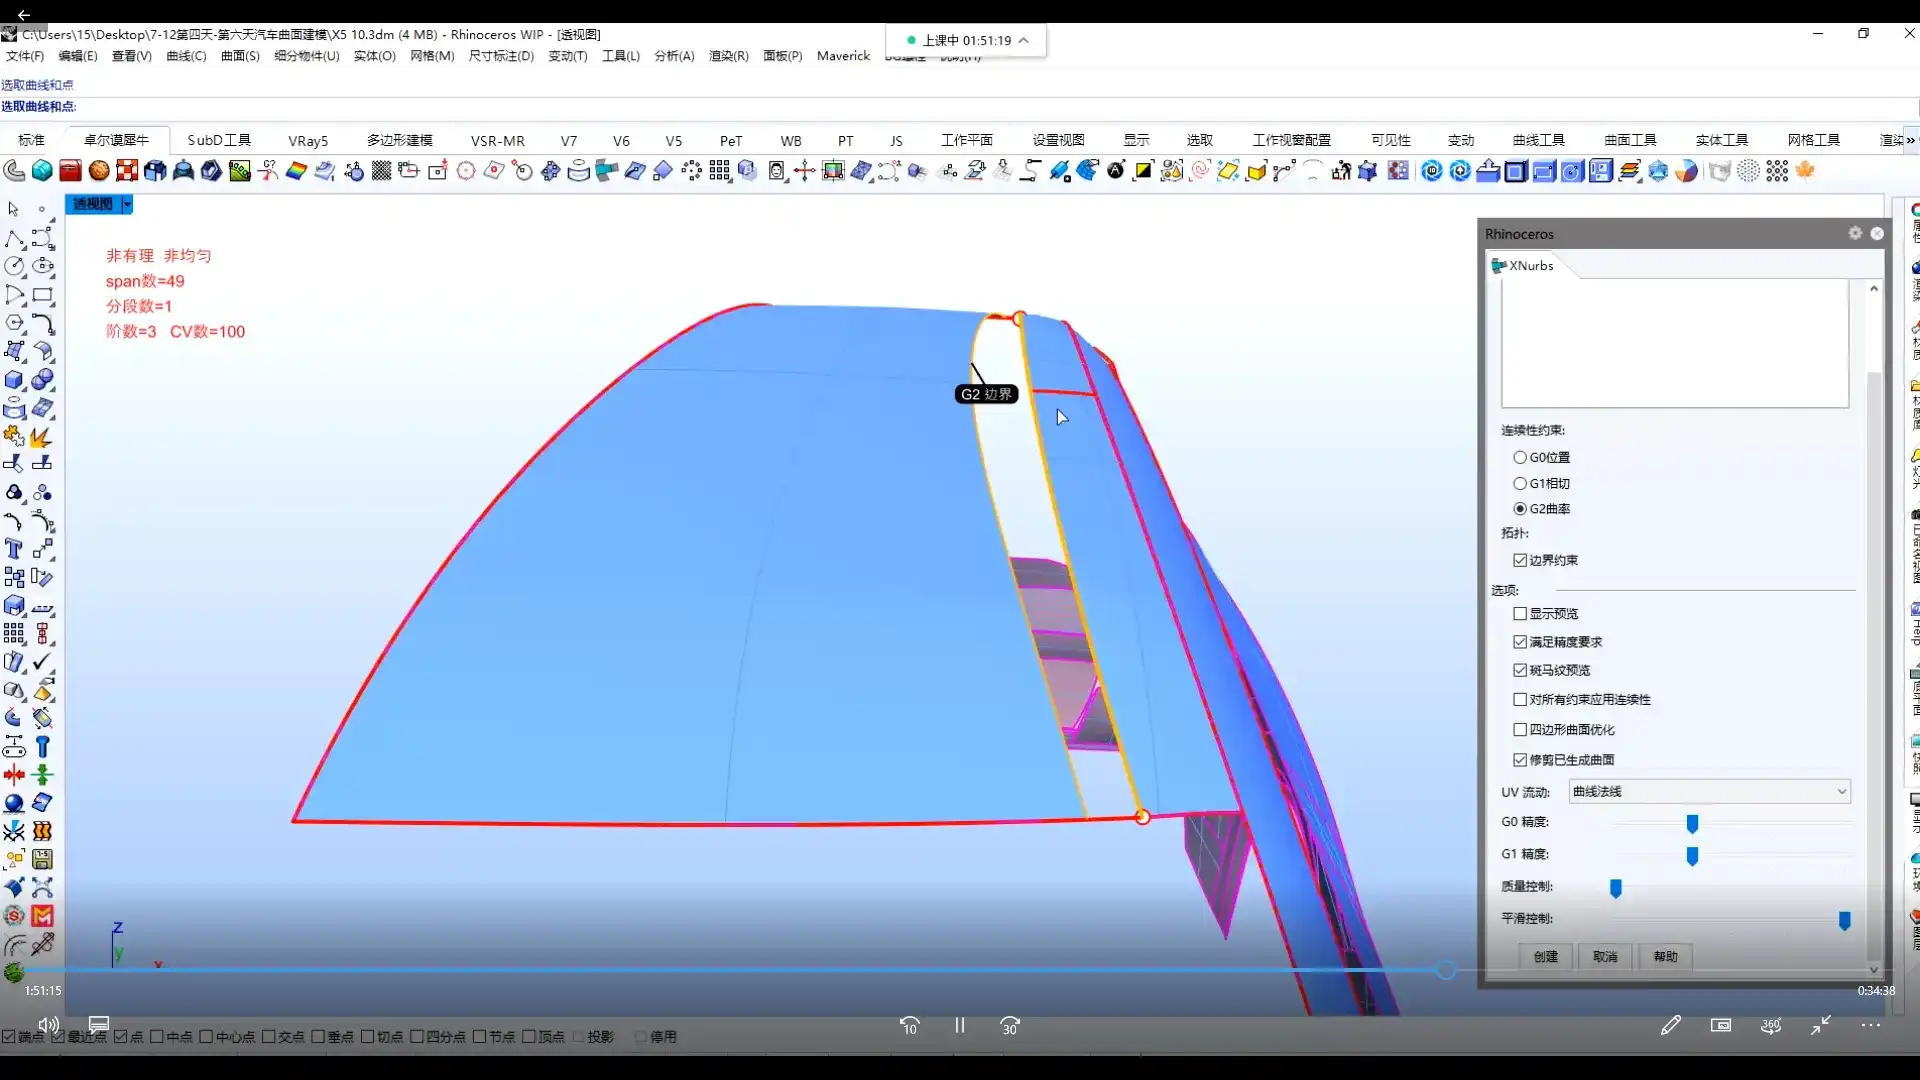Click the 取消 button
The image size is (1920, 1080).
[1605, 956]
